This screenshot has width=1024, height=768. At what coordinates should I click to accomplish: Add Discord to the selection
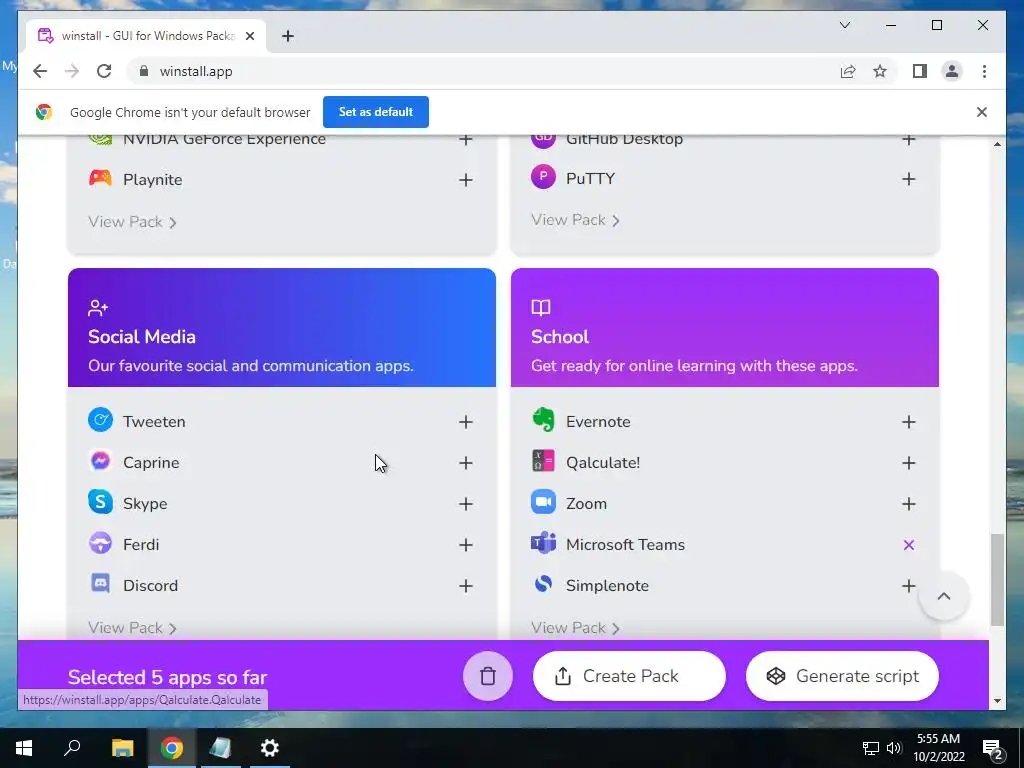coord(466,586)
